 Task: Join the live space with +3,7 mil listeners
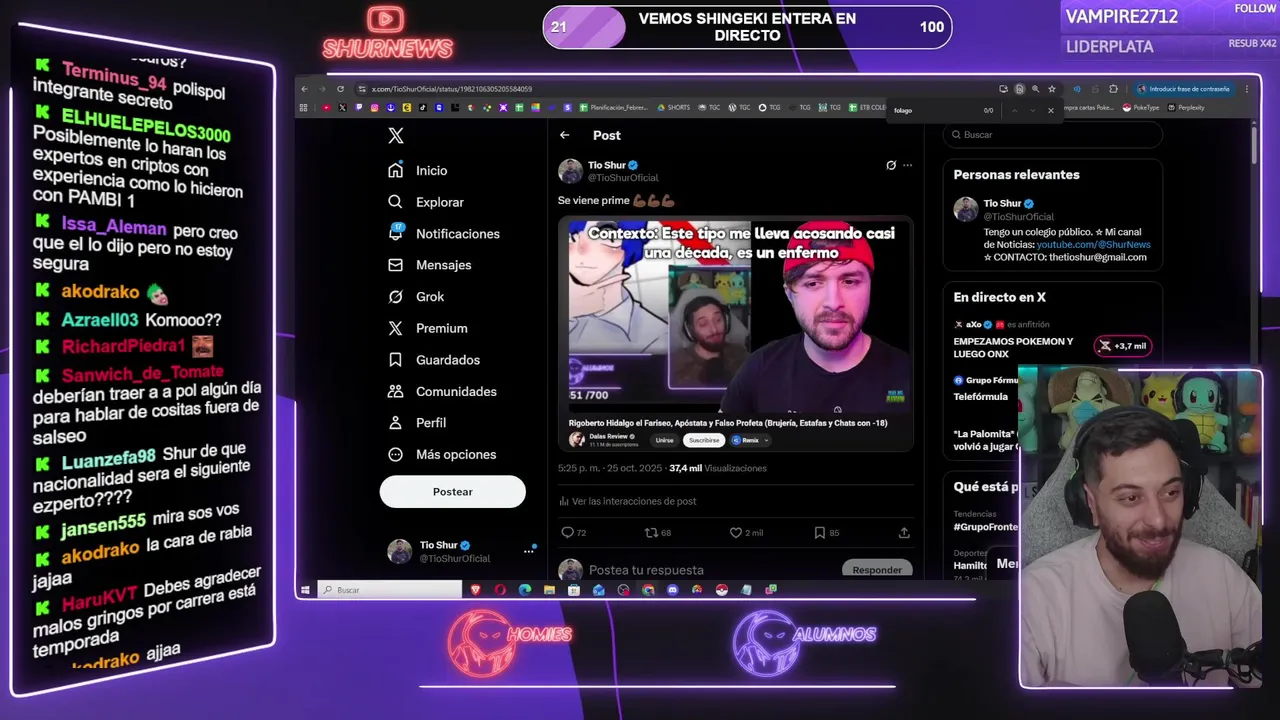(1123, 346)
